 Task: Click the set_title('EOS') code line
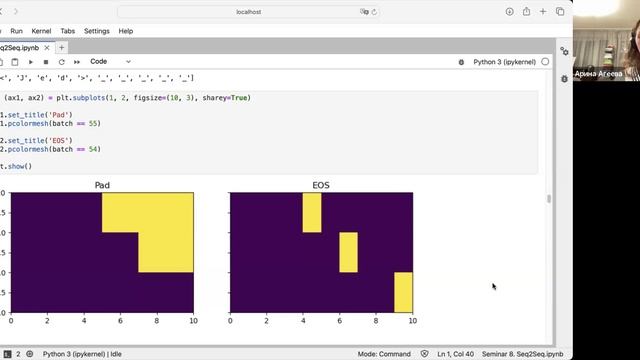(36, 141)
